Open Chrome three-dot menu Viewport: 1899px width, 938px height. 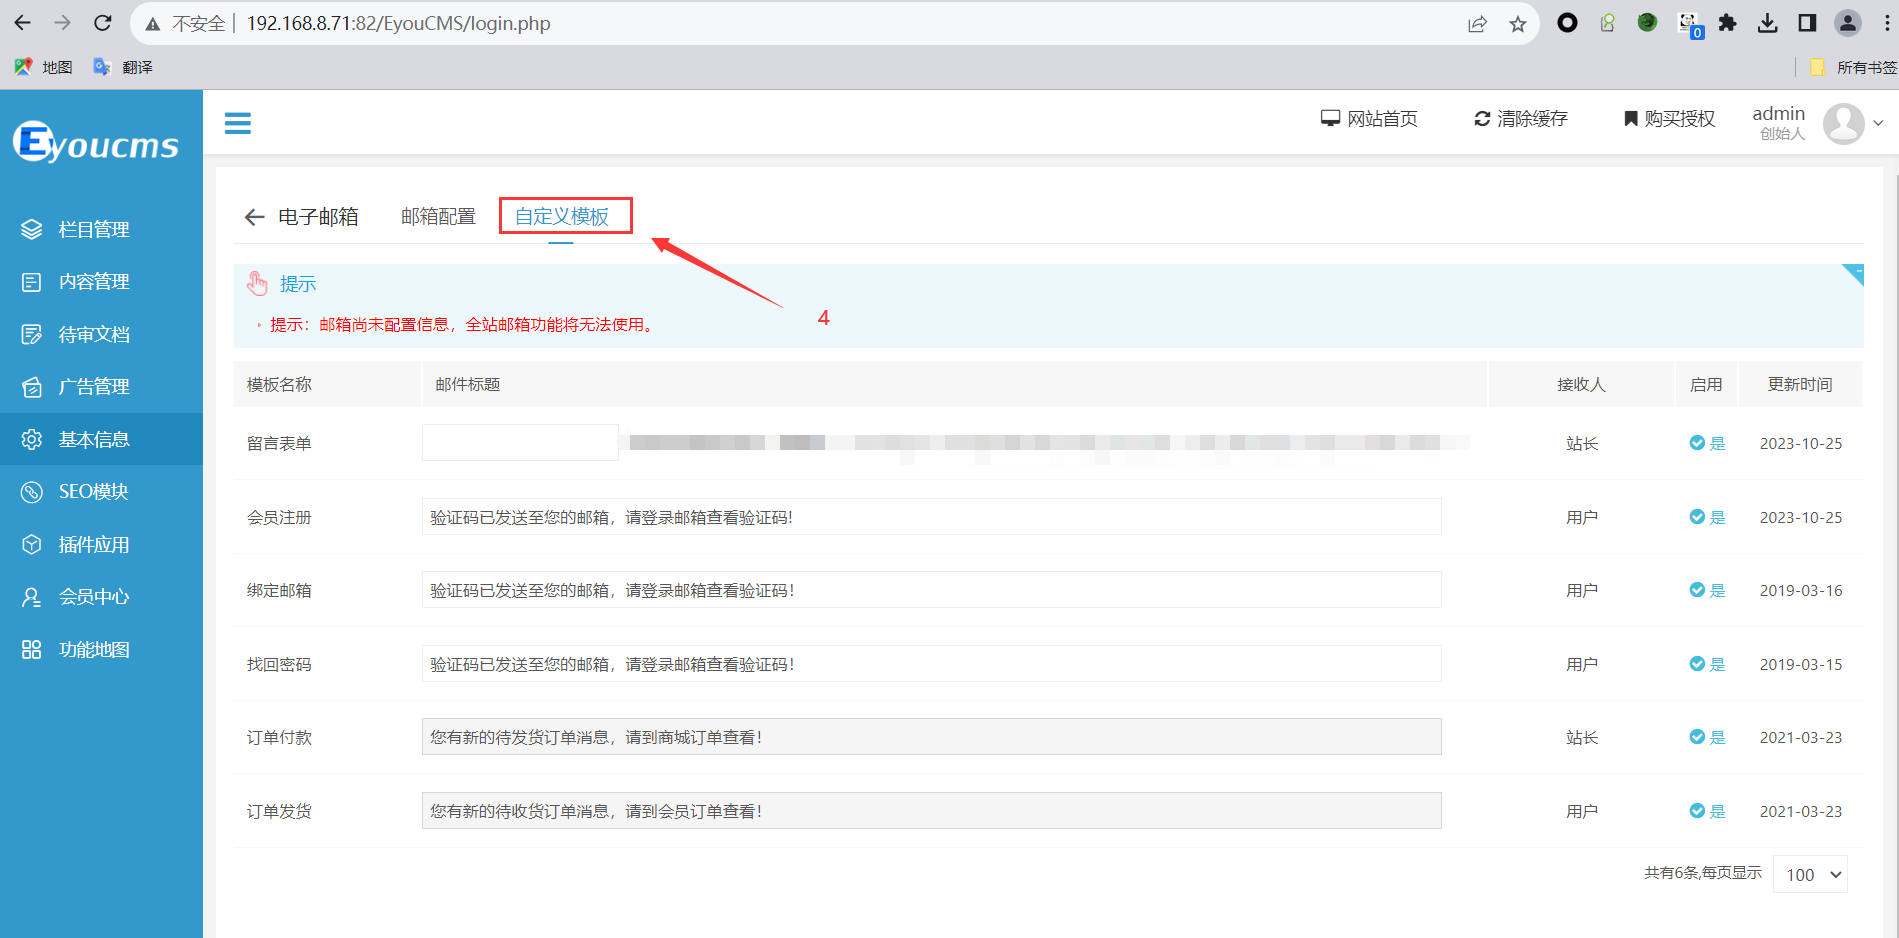[1886, 23]
